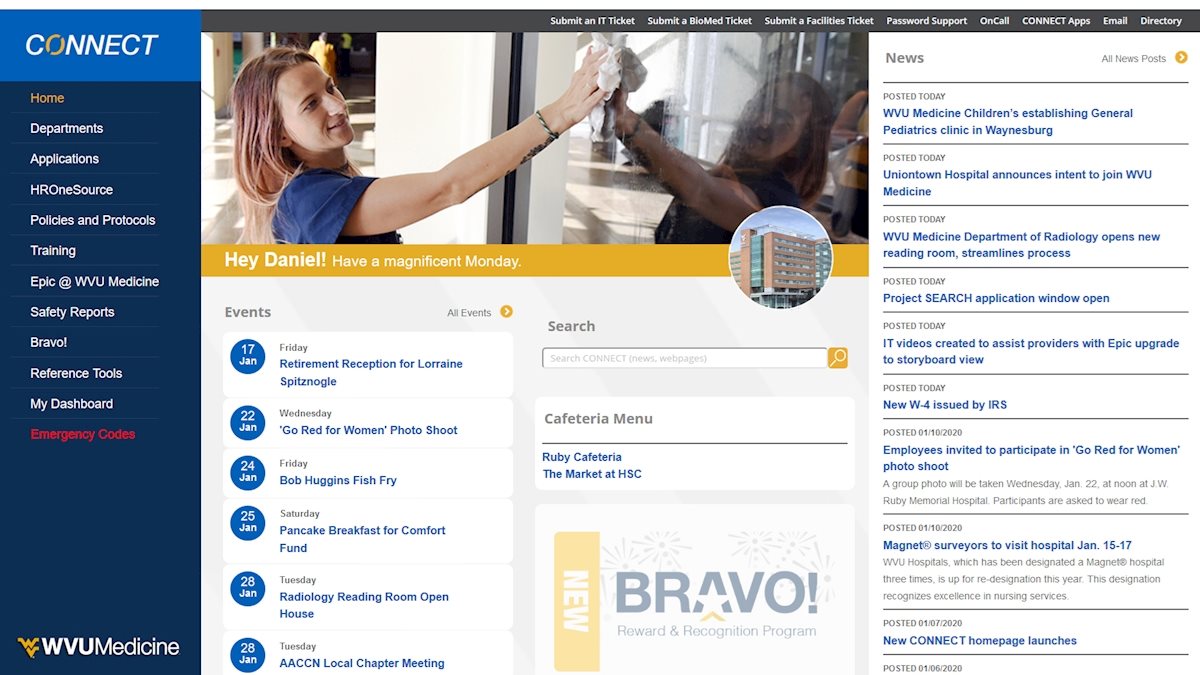Select Emergency Codes in the sidebar
This screenshot has height=675, width=1200.
coord(83,434)
